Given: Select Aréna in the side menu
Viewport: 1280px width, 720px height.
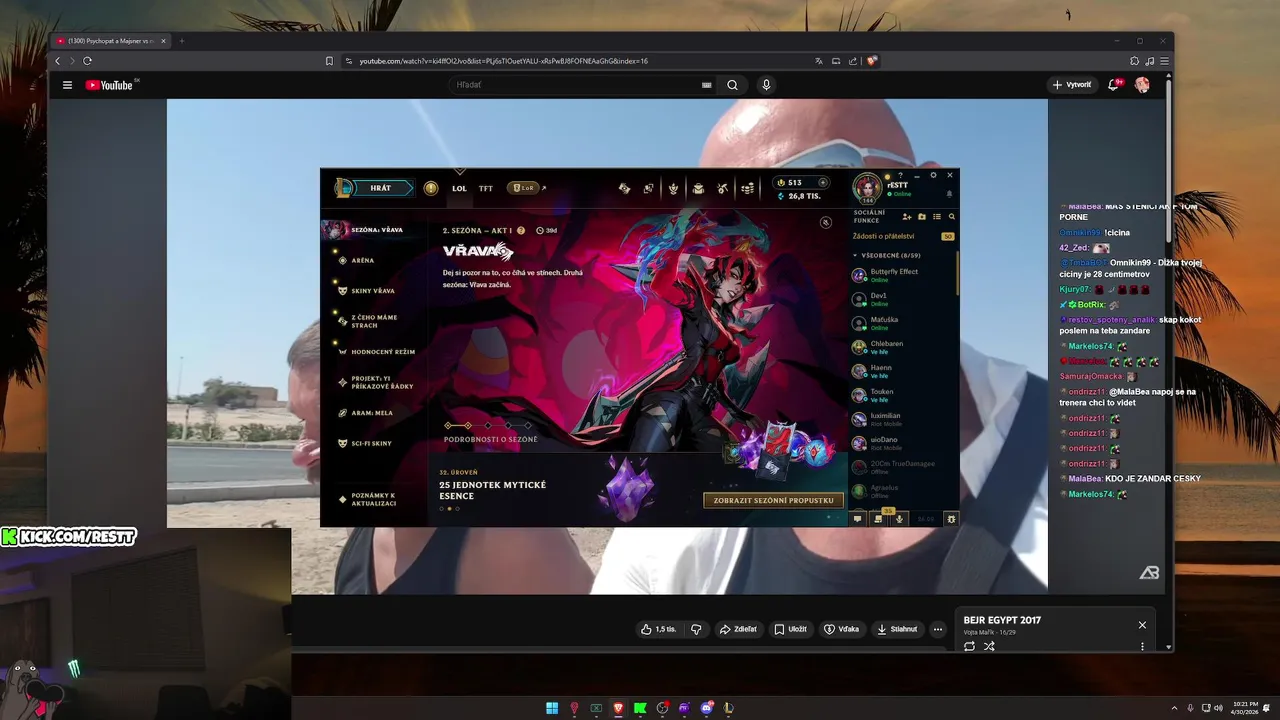Looking at the screenshot, I should pyautogui.click(x=362, y=260).
